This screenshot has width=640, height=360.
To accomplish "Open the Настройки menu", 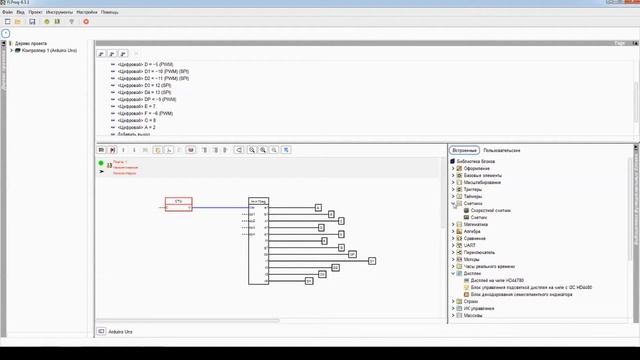I will (x=87, y=12).
